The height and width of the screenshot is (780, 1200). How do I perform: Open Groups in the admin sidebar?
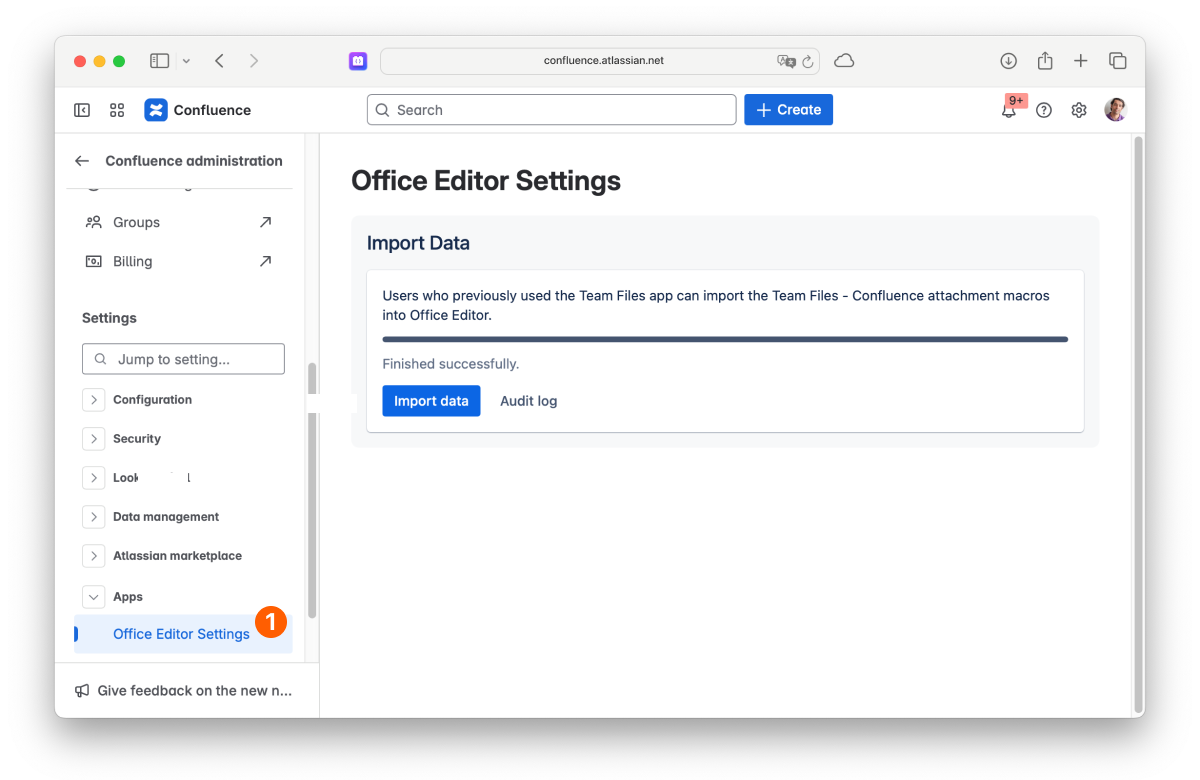click(183, 222)
